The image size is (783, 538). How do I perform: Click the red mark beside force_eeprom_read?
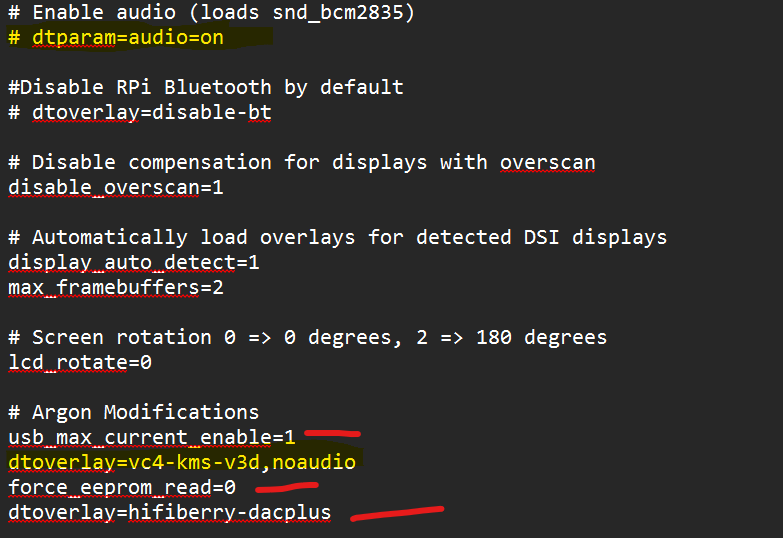(287, 487)
